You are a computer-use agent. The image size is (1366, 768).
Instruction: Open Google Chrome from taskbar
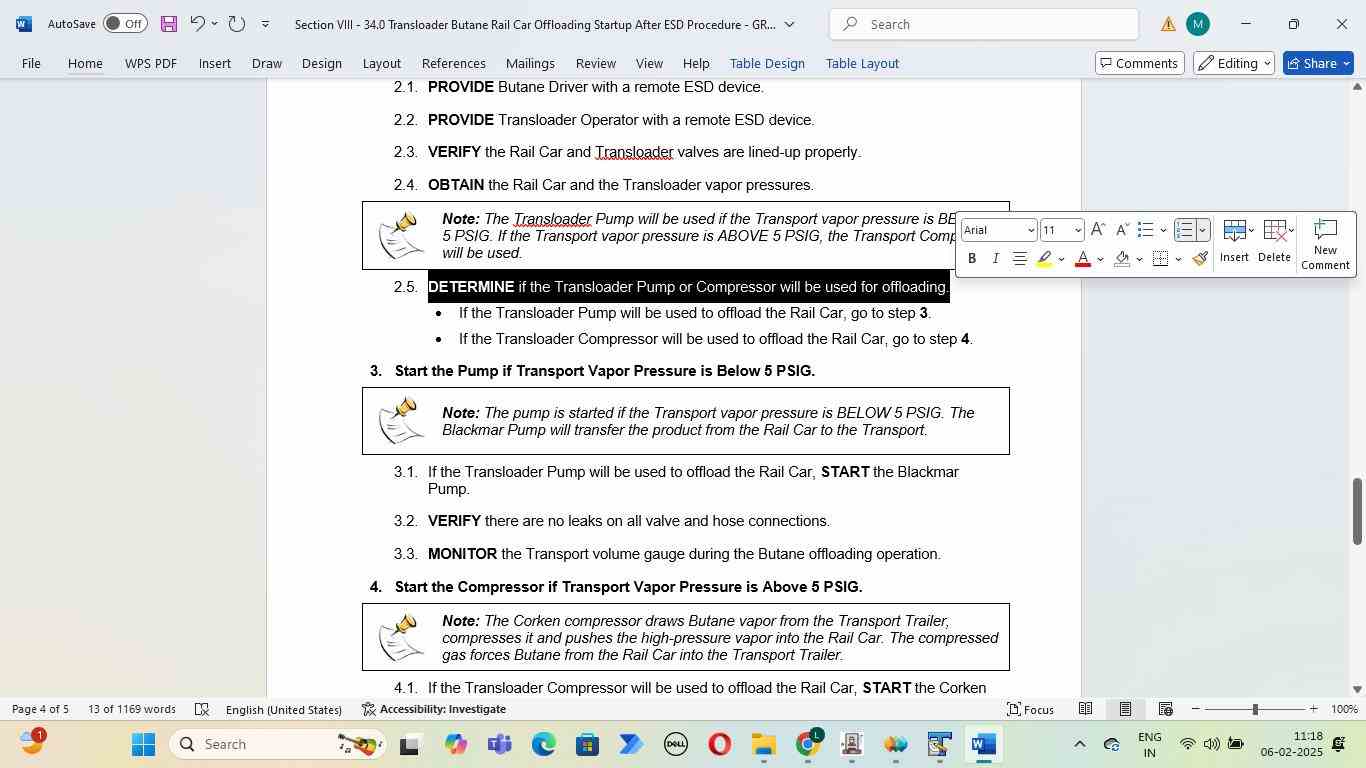[x=808, y=744]
